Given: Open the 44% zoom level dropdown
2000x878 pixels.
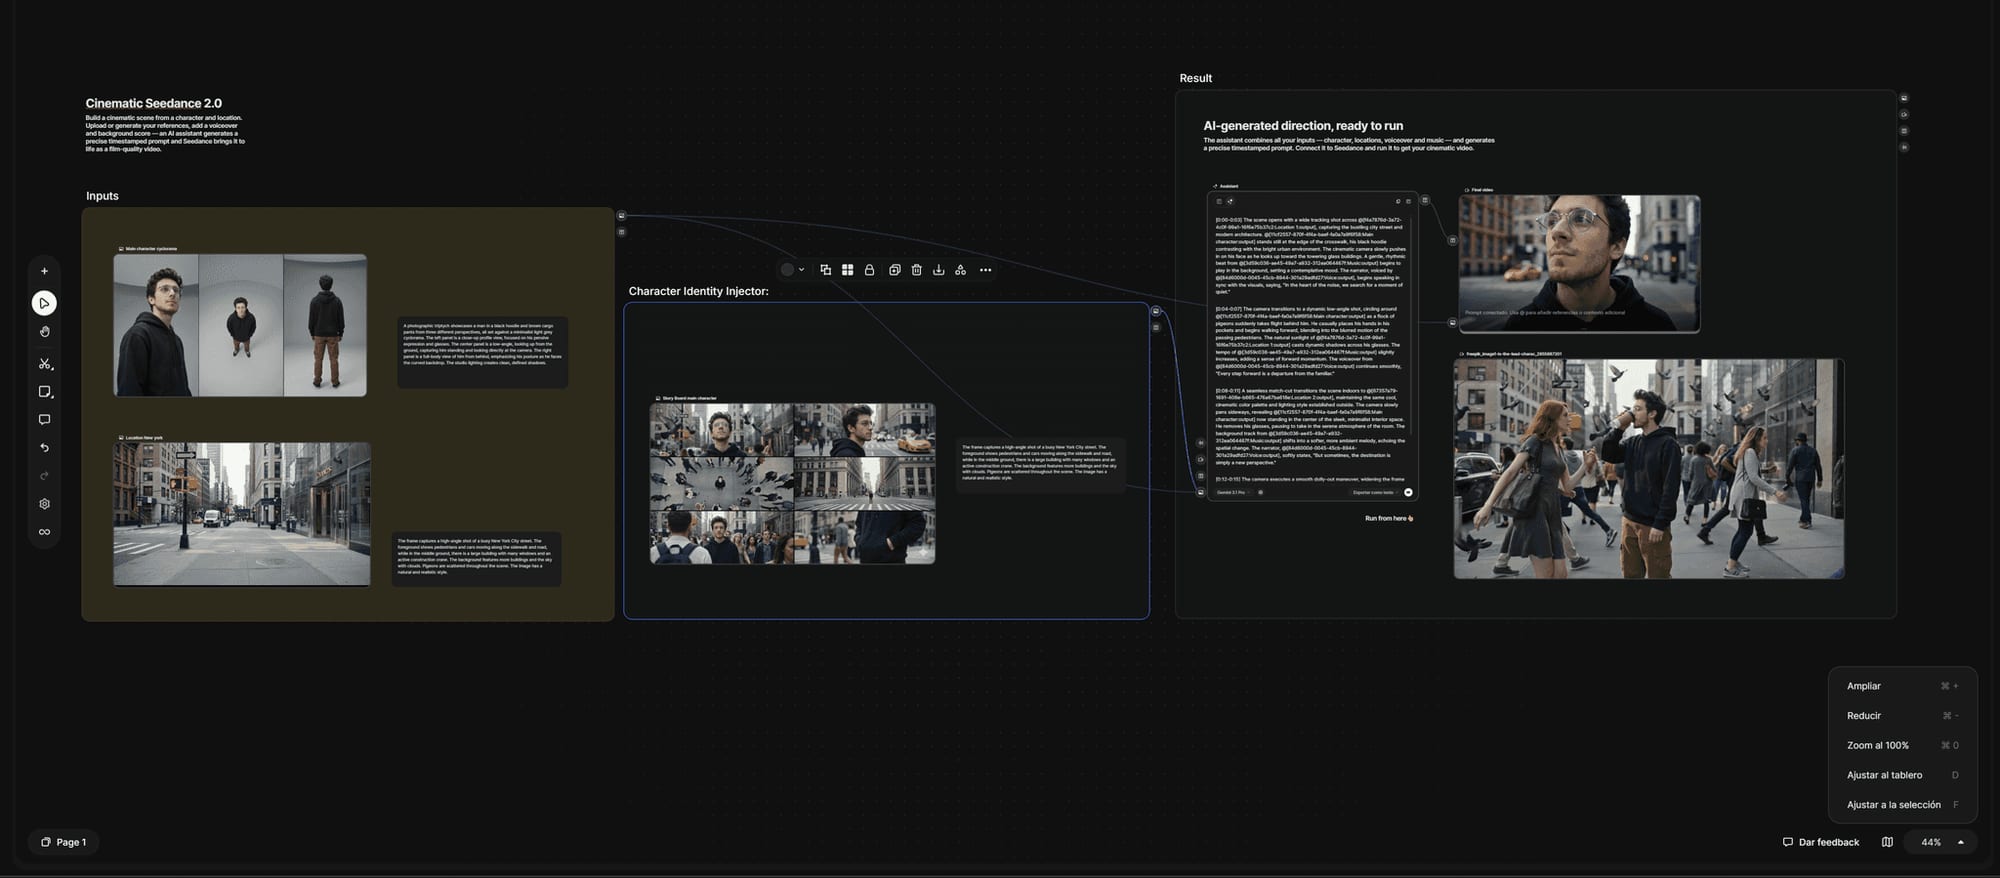Looking at the screenshot, I should pos(1942,843).
